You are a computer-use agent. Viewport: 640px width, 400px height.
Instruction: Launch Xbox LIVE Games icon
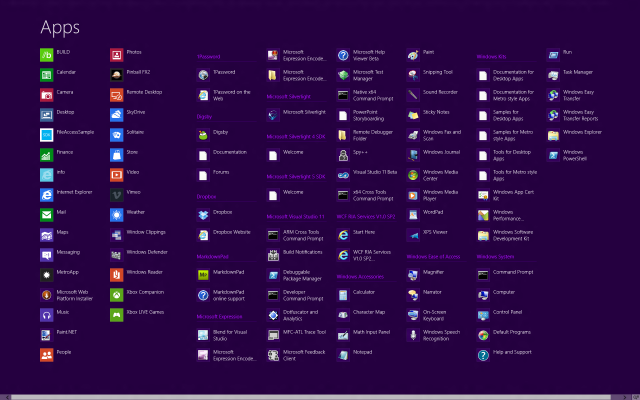point(117,315)
